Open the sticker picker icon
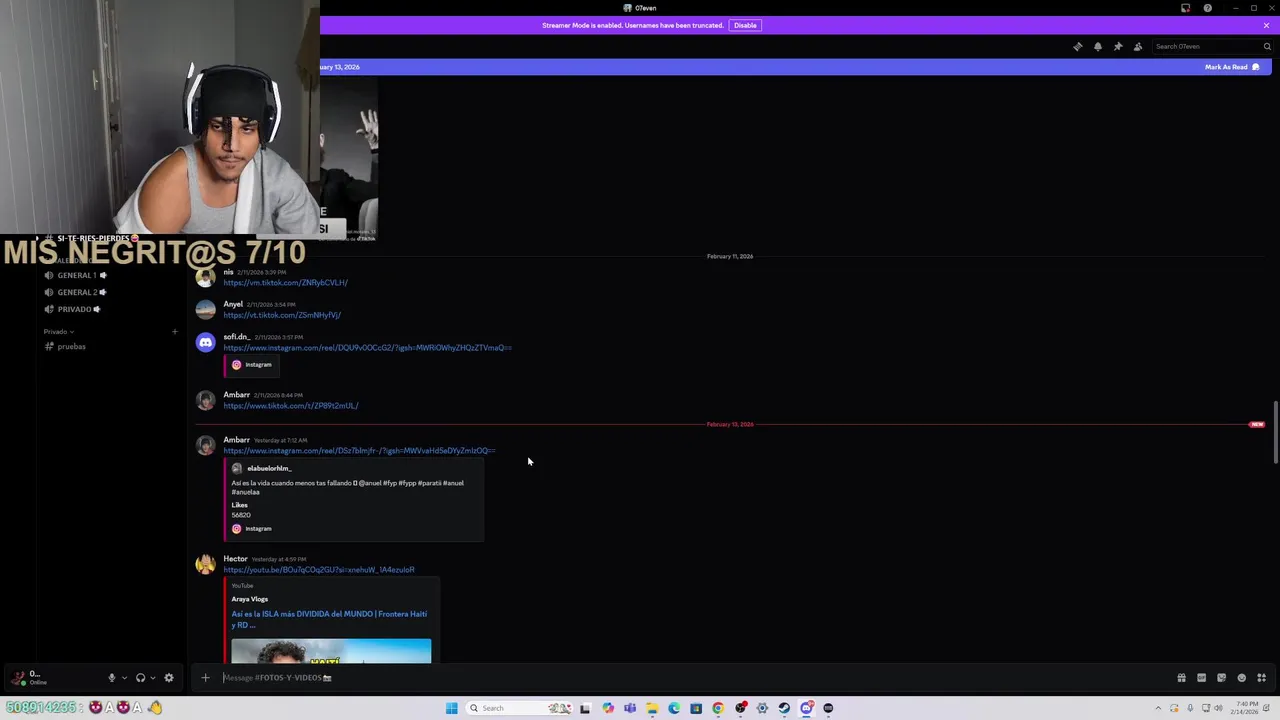1280x720 pixels. coord(1221,678)
